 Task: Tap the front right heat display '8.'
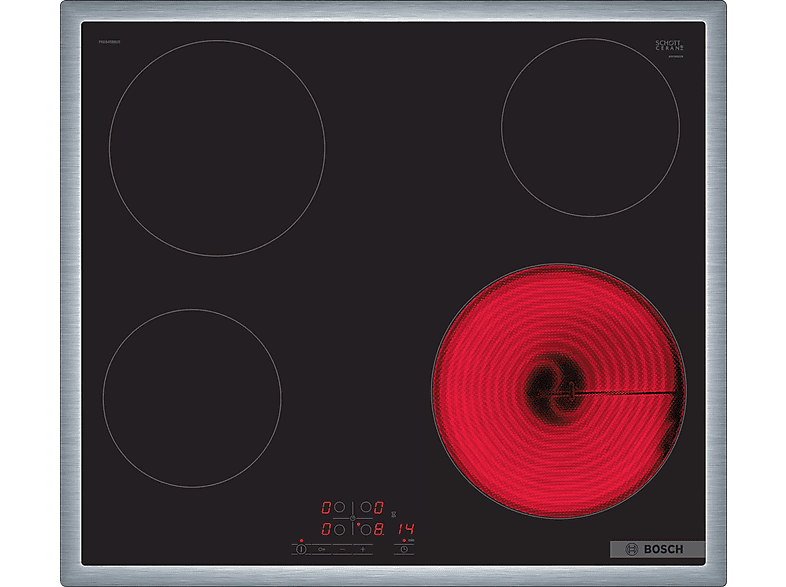tap(379, 529)
